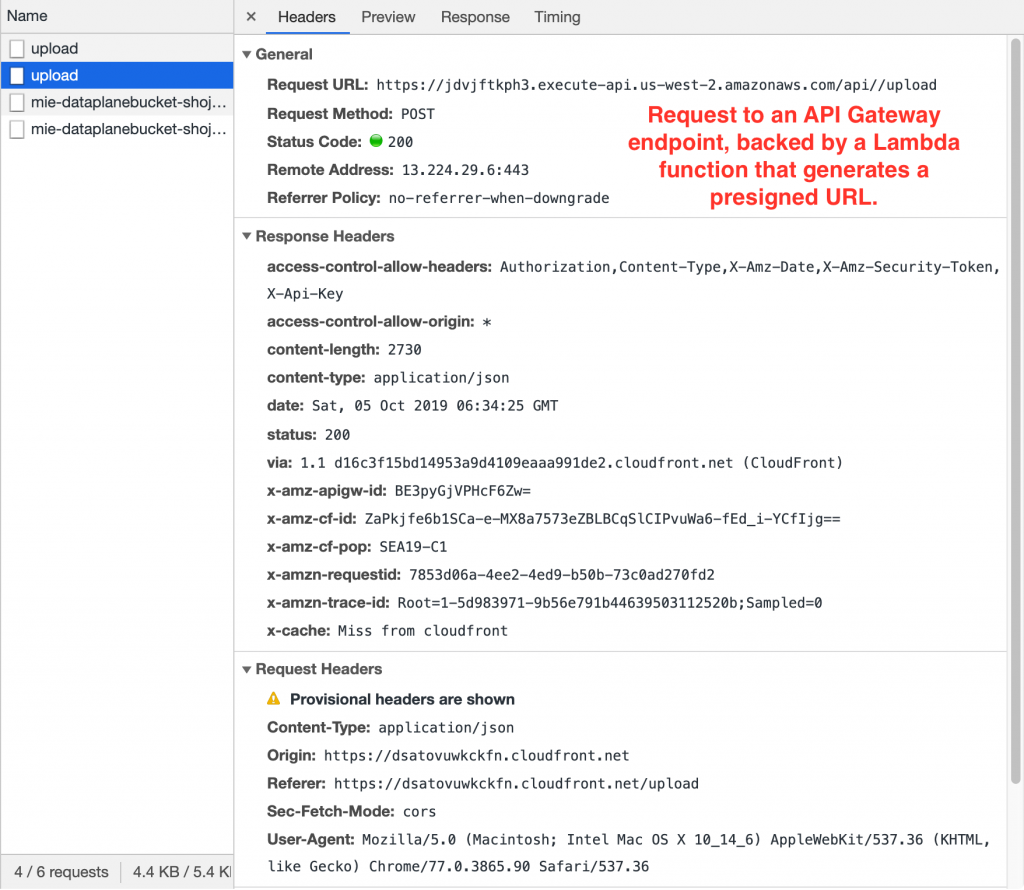This screenshot has width=1024, height=890.
Task: Collapse the Response Headers section
Action: click(246, 236)
